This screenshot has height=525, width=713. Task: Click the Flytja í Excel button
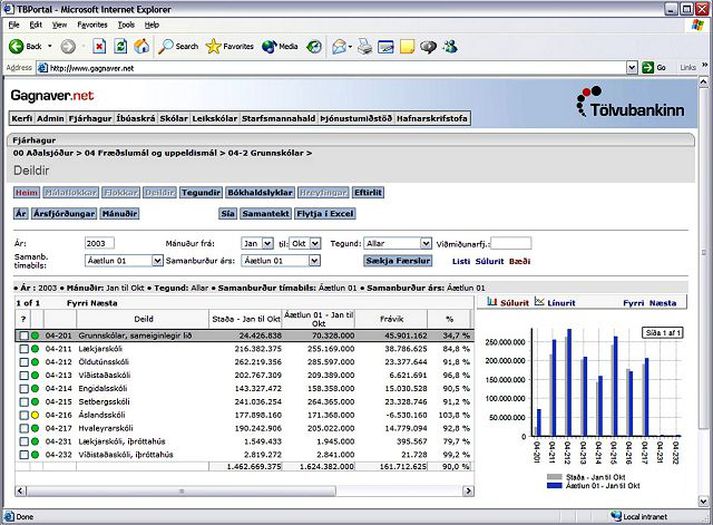pyautogui.click(x=325, y=214)
